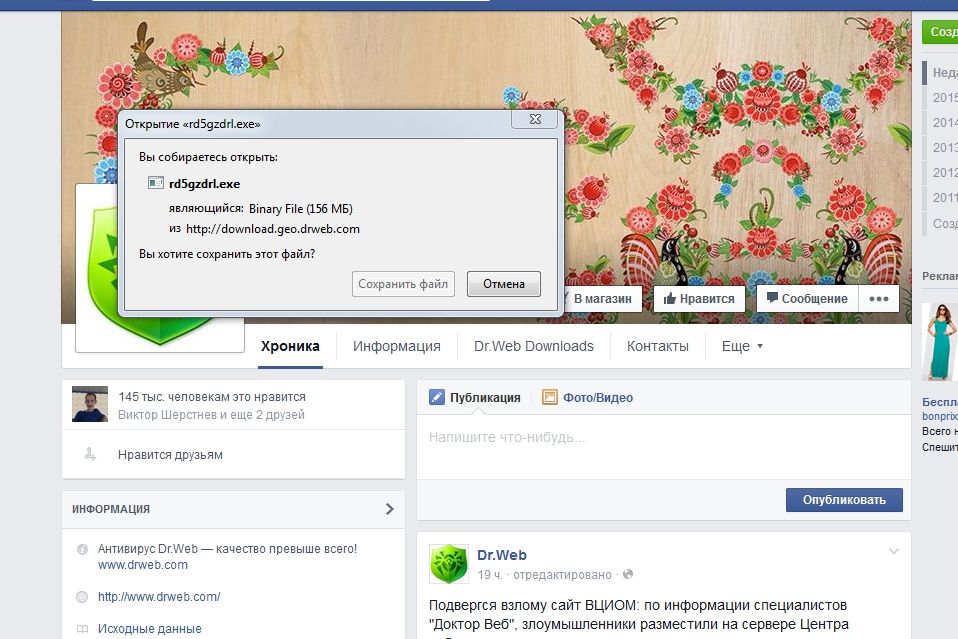Click the globe icon beside http://www.drweb.com/
Viewport: 958px width, 639px height.
tap(82, 597)
